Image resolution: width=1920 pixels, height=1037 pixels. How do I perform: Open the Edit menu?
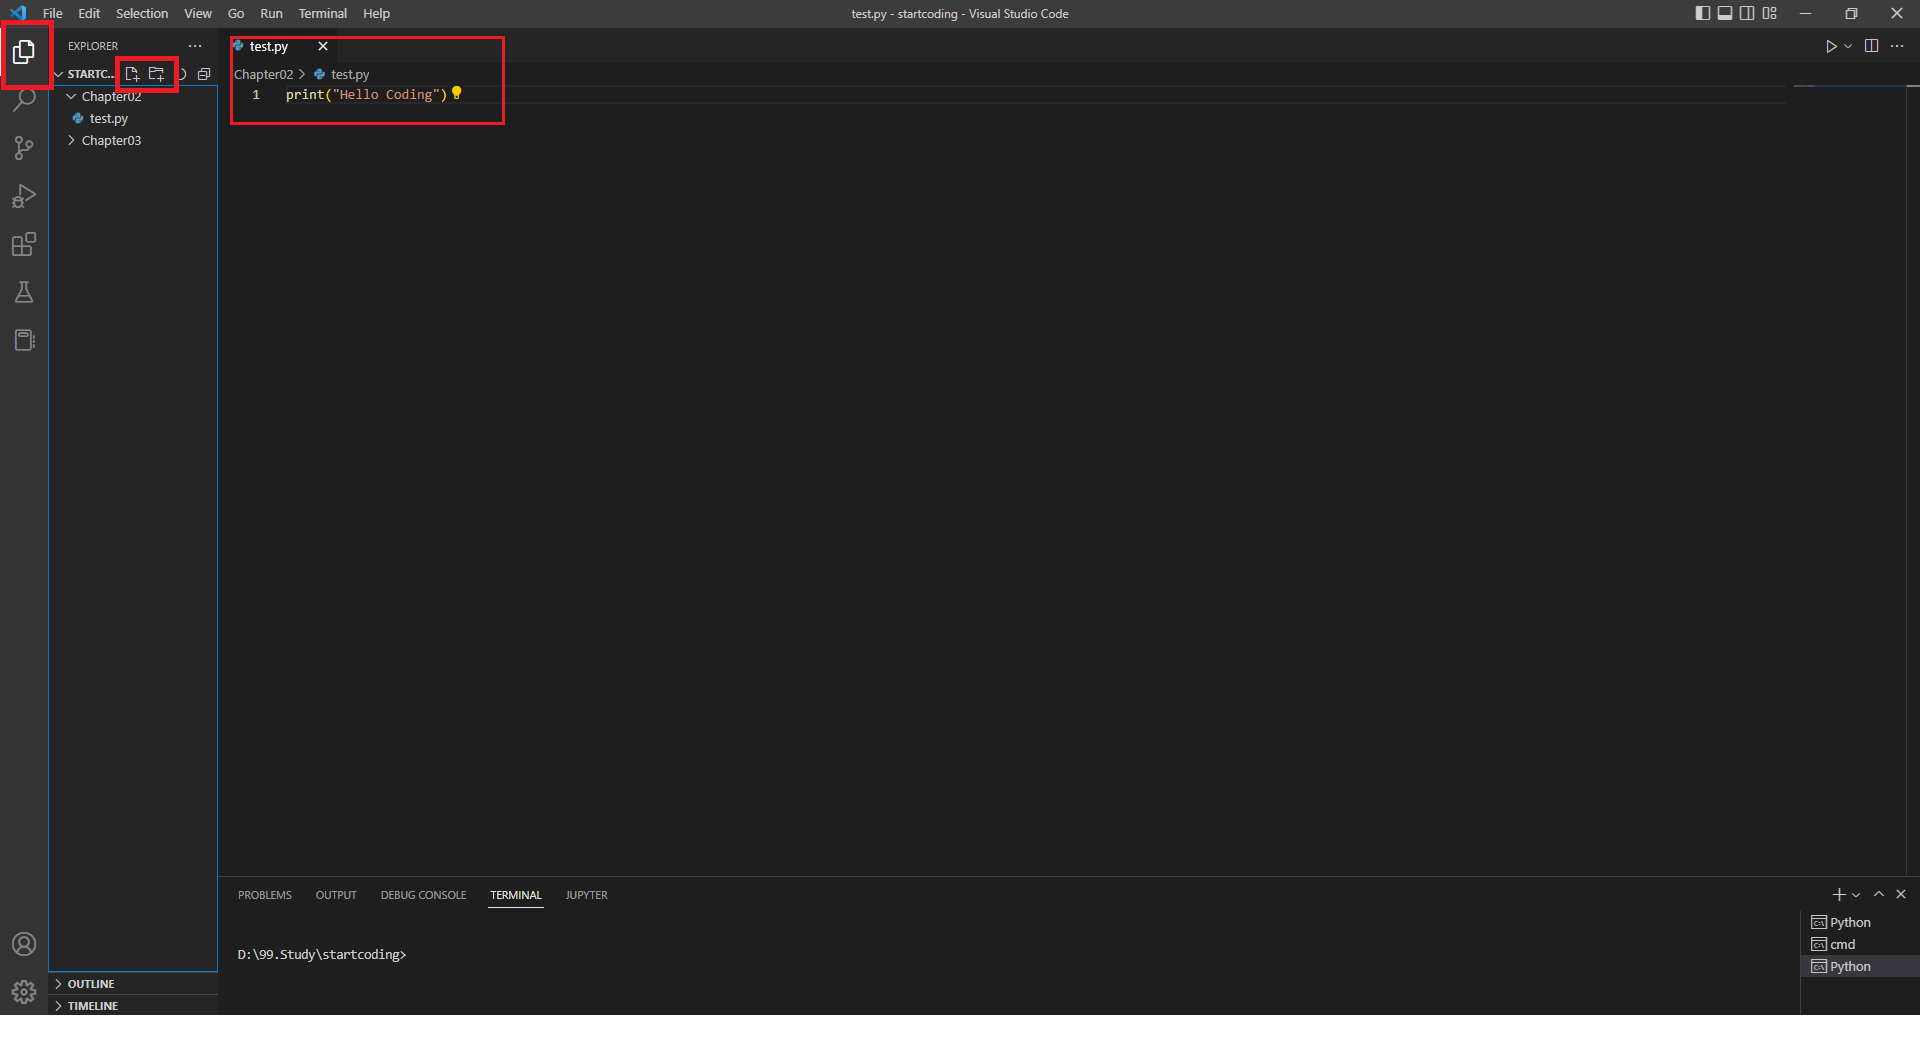click(89, 13)
